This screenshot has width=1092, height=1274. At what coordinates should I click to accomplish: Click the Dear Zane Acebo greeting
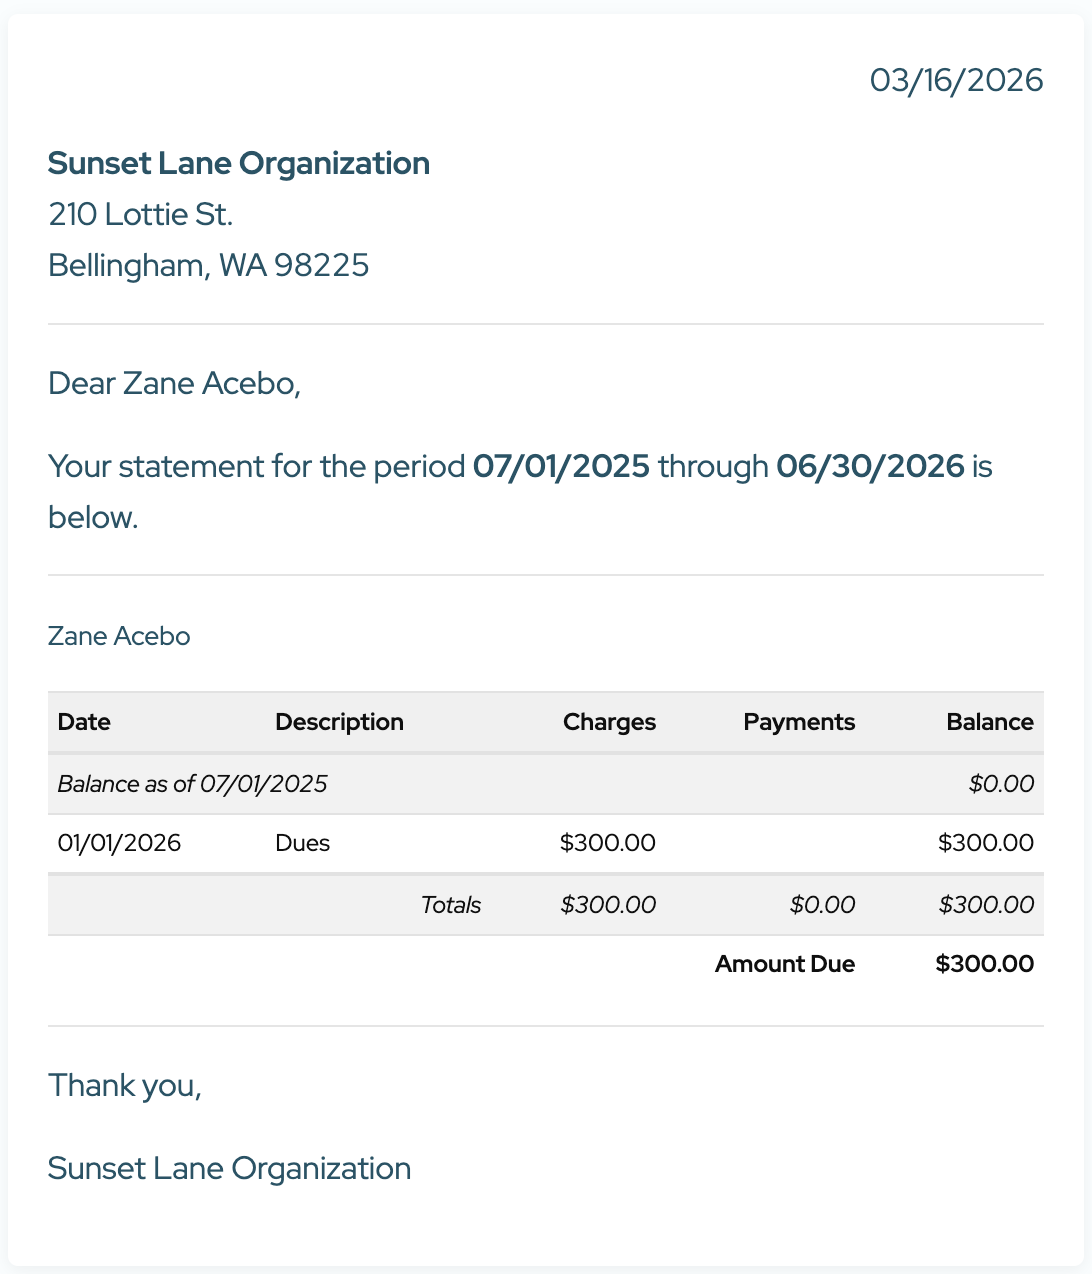[x=174, y=383]
